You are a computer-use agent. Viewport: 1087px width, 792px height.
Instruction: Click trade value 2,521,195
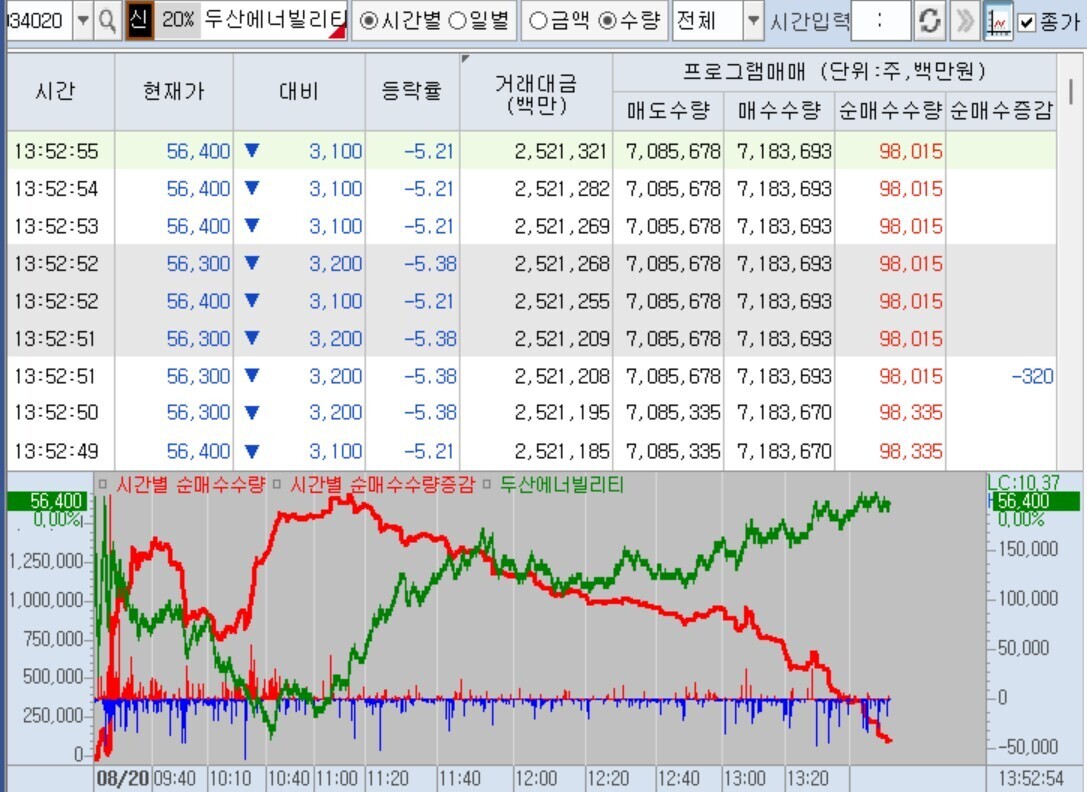562,413
